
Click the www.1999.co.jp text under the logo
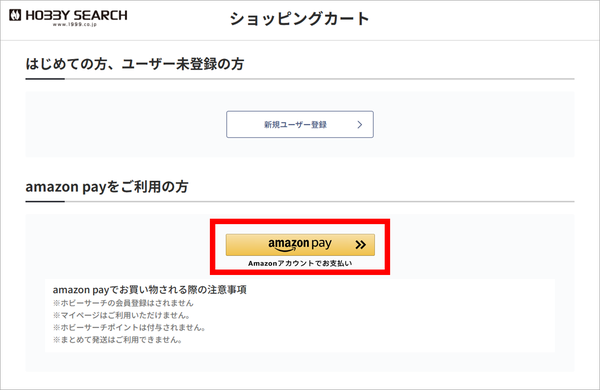point(75,24)
